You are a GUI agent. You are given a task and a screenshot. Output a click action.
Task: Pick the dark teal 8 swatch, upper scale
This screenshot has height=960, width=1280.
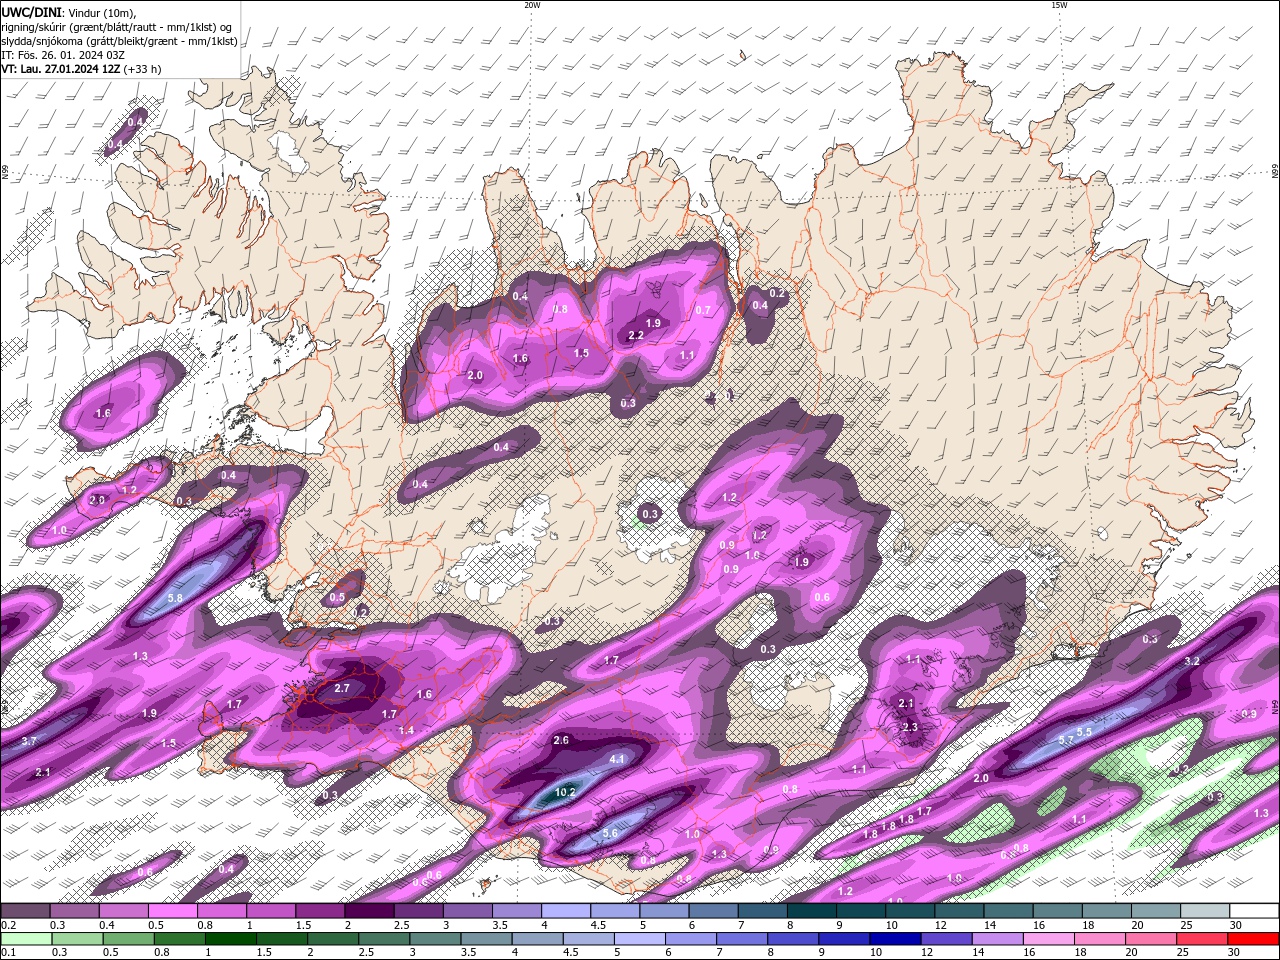(812, 911)
